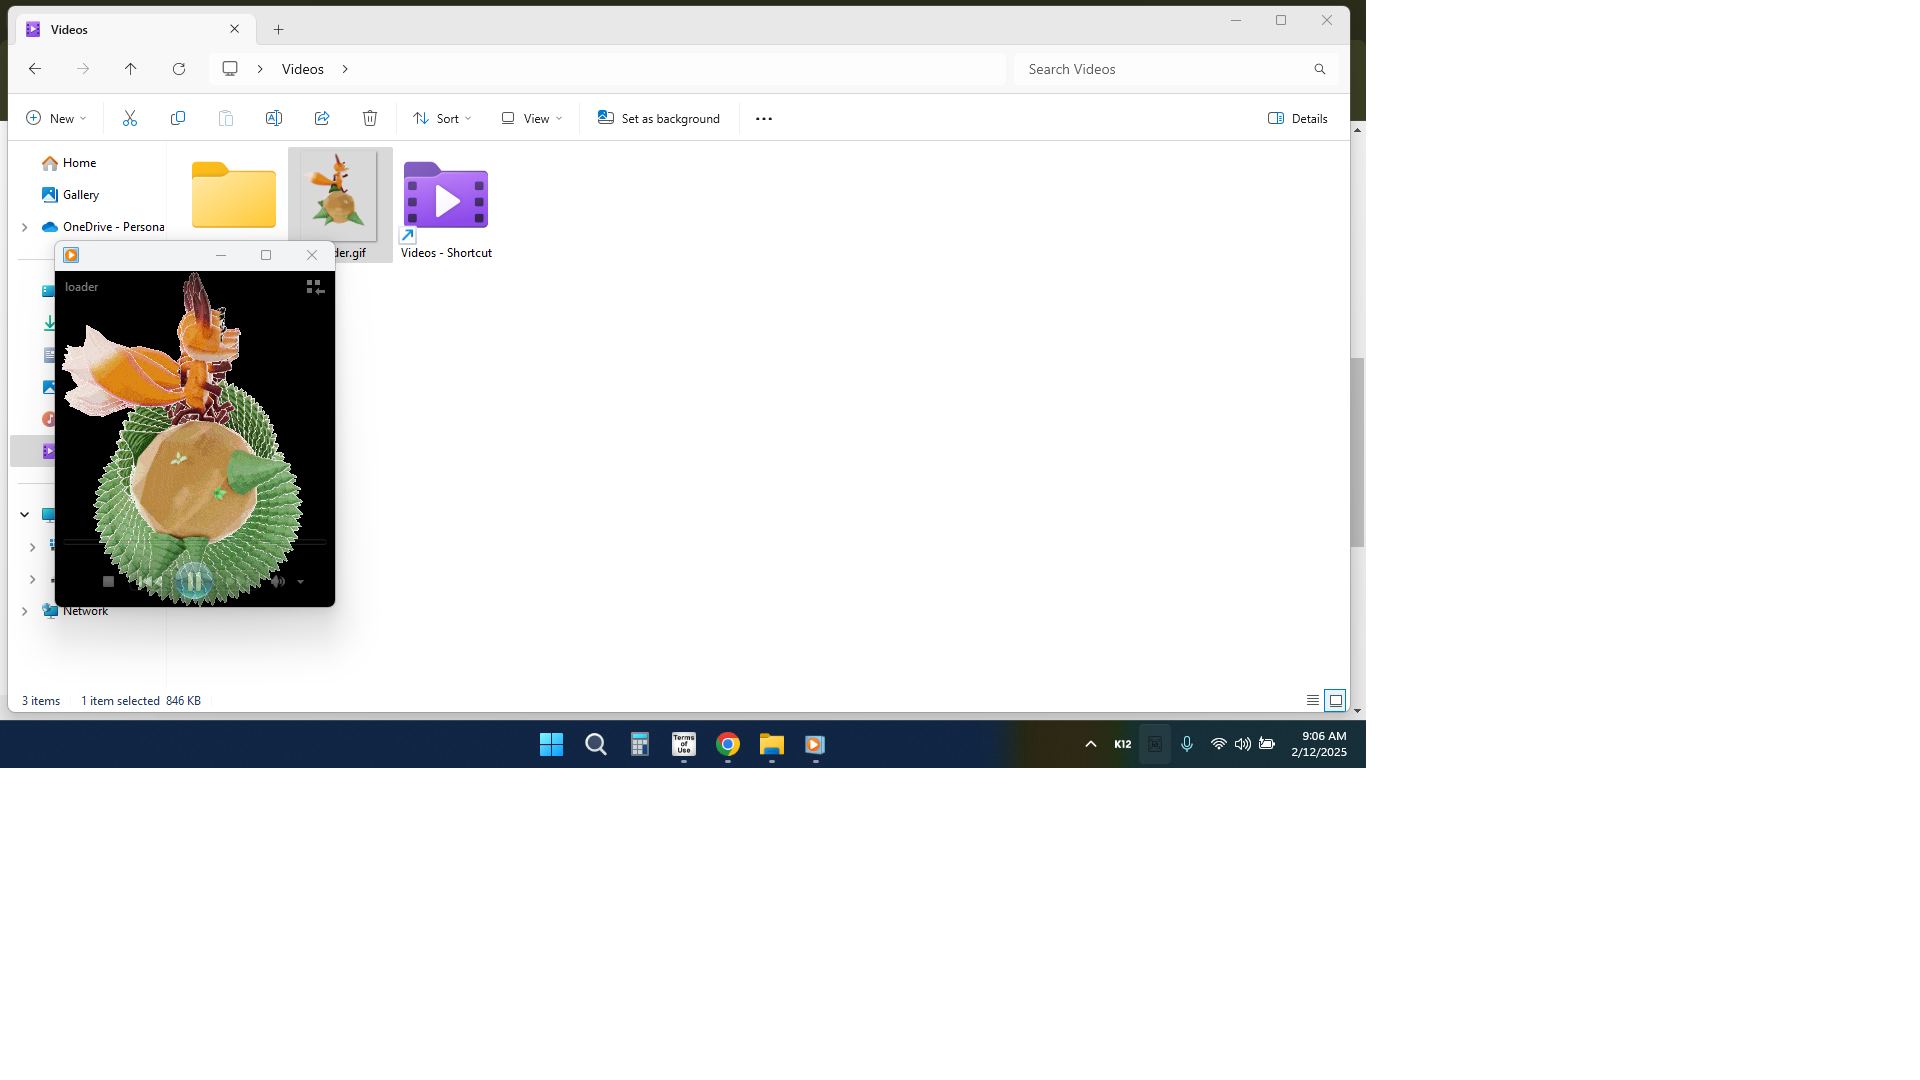Expand the Network tree node

(24, 611)
